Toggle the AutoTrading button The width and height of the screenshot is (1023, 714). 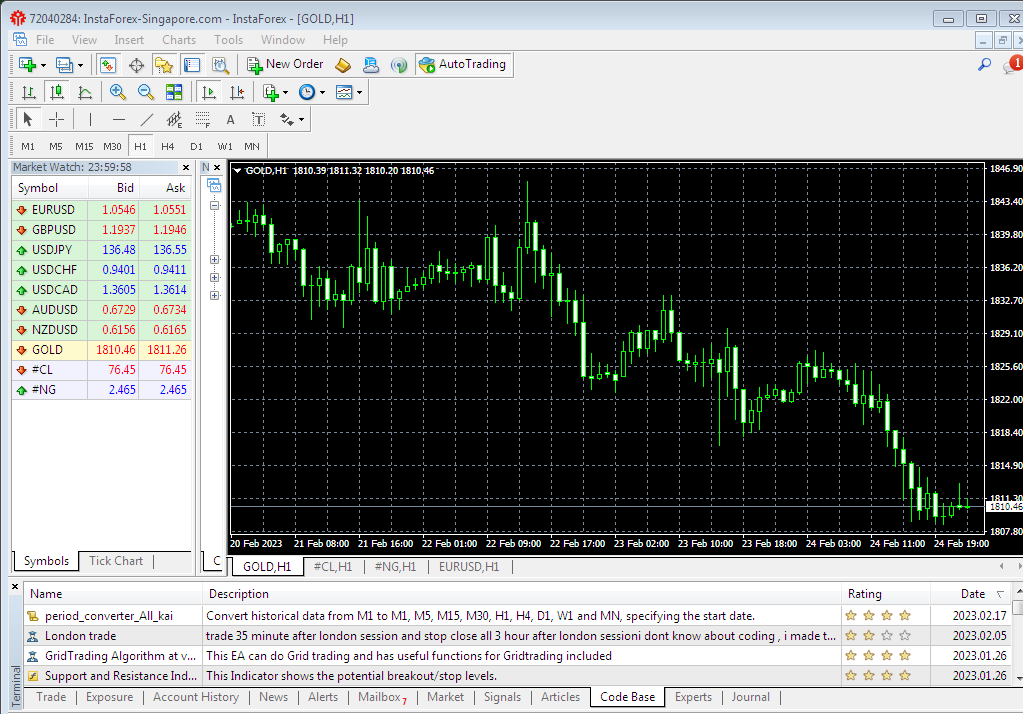[x=462, y=64]
